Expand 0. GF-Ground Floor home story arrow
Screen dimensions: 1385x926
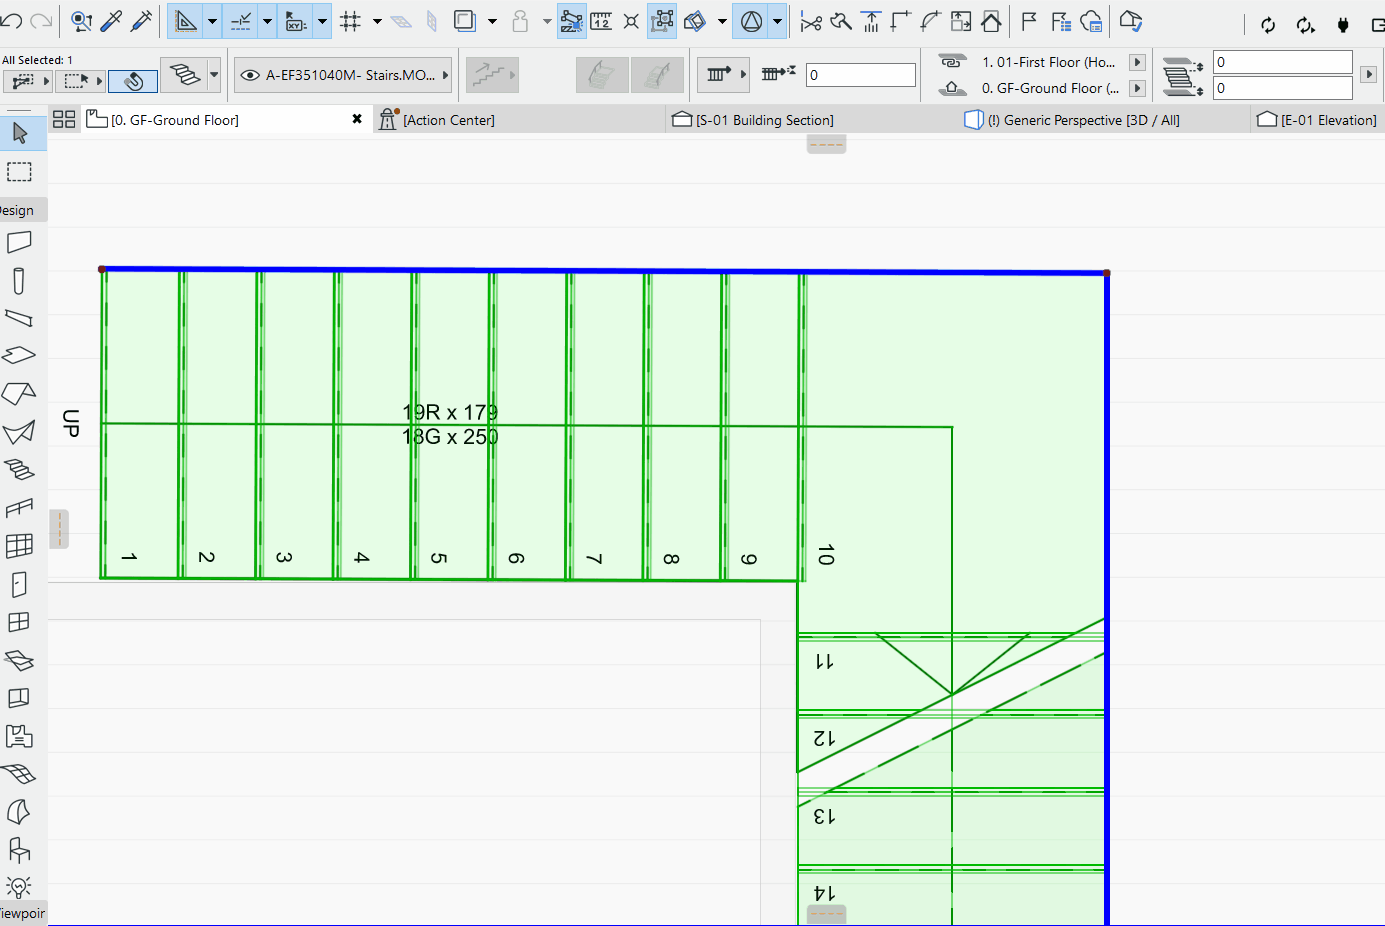[x=1136, y=88]
